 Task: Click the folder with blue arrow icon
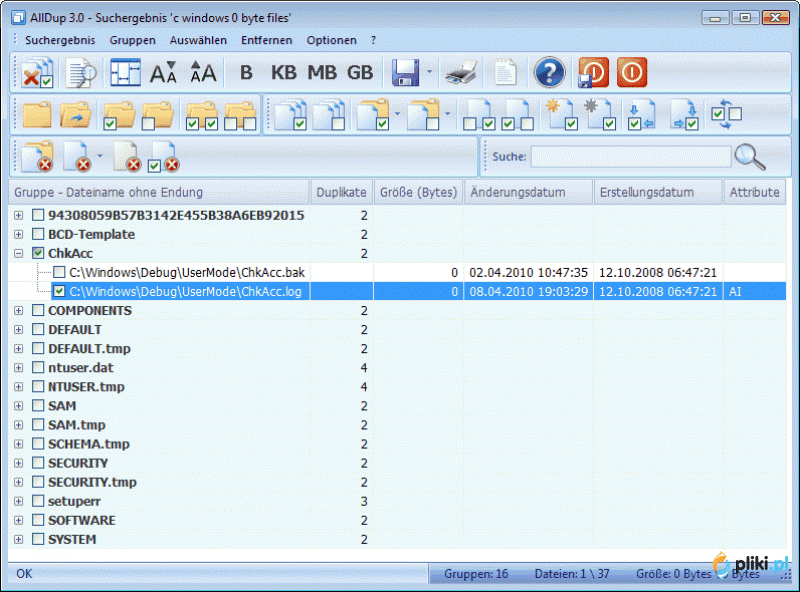click(76, 115)
